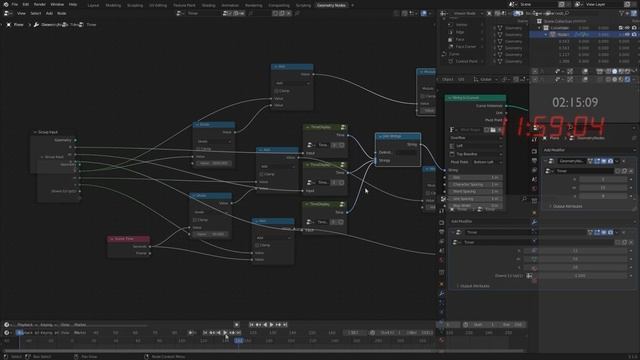Open the File menu
The height and width of the screenshot is (360, 640).
[x=15, y=4]
